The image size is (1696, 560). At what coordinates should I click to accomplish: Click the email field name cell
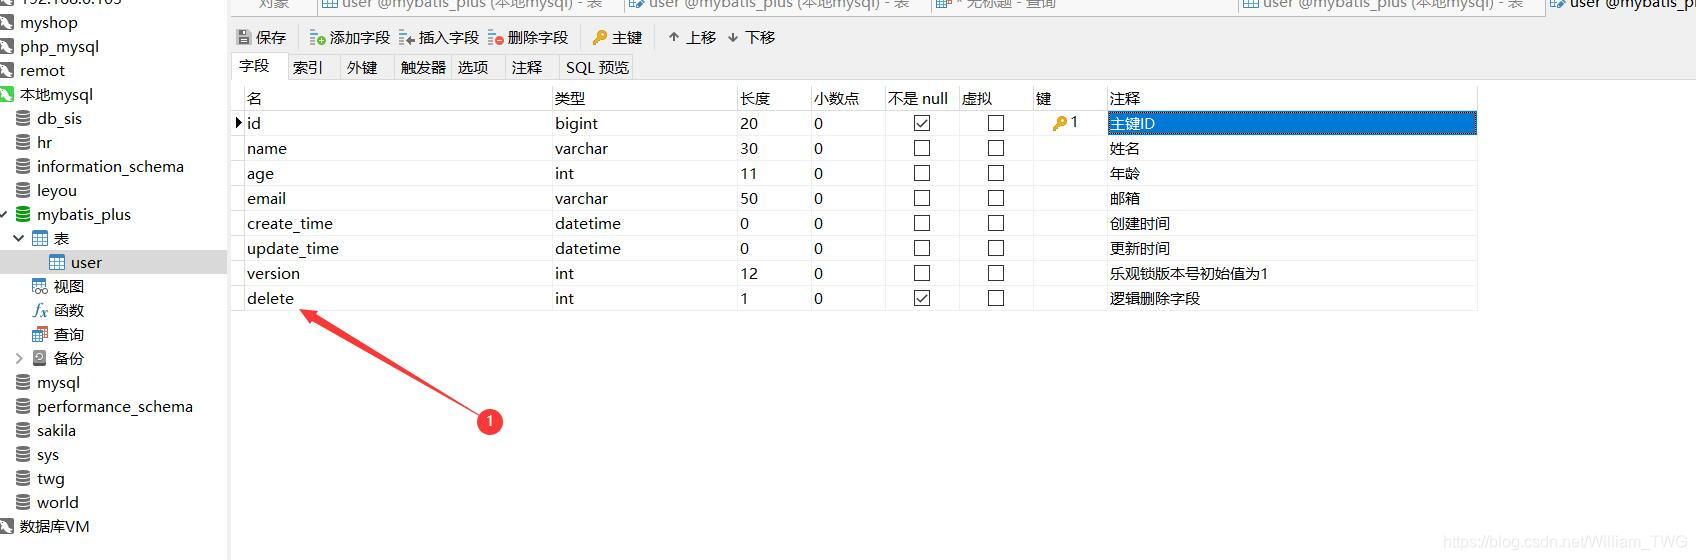tap(398, 198)
